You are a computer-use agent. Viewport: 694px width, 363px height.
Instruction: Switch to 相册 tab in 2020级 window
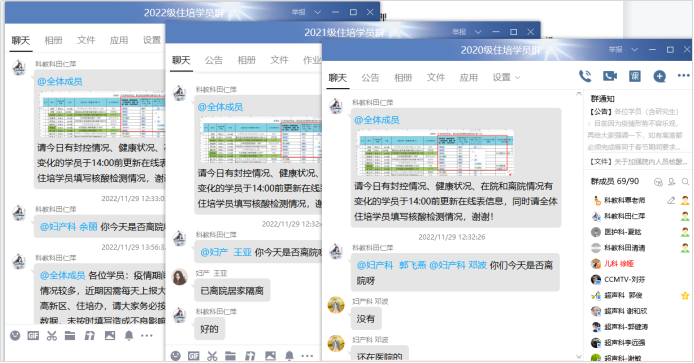click(x=403, y=77)
